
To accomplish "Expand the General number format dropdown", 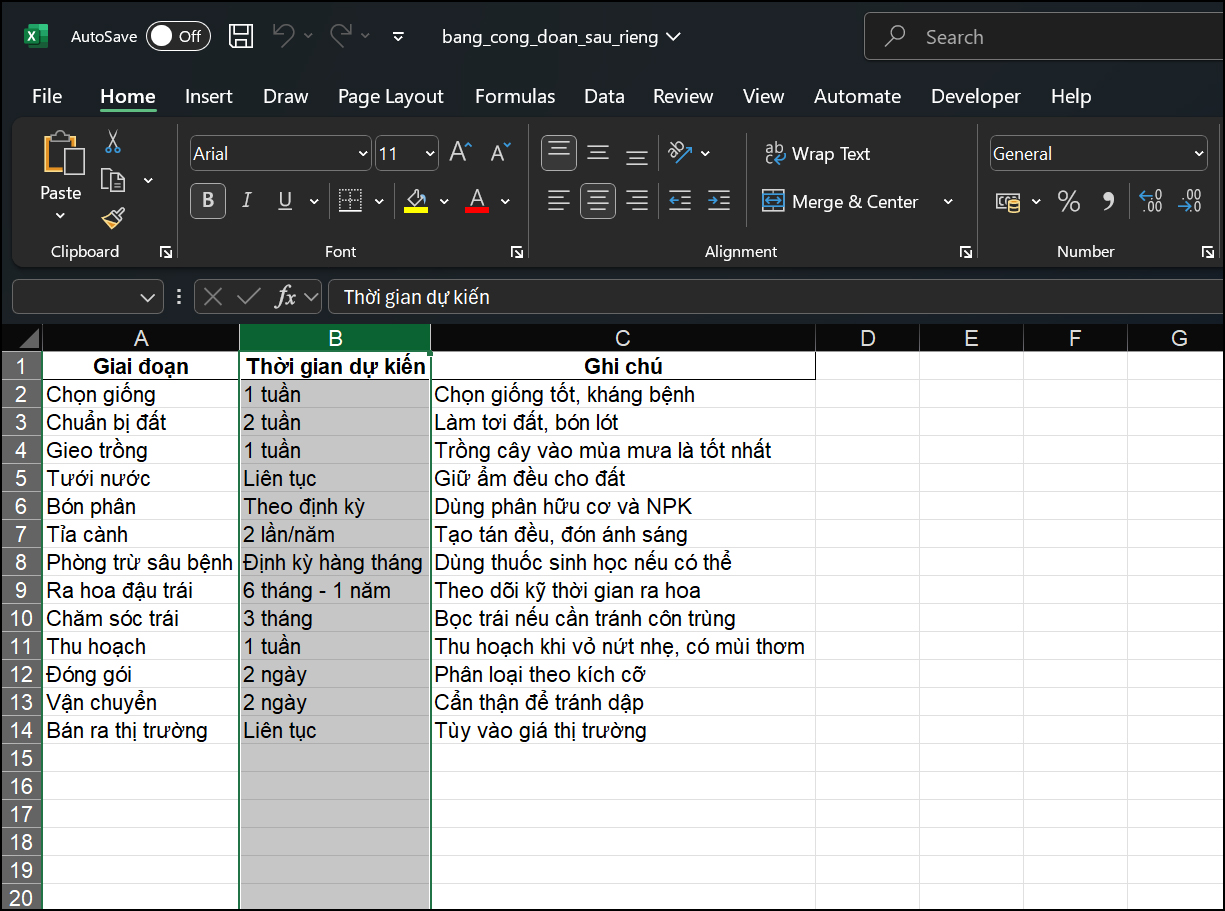I will coord(1199,154).
